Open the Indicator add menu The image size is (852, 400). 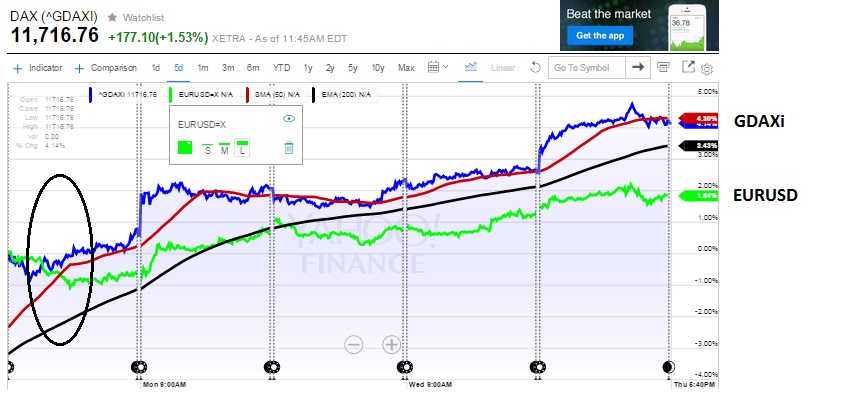[x=37, y=68]
